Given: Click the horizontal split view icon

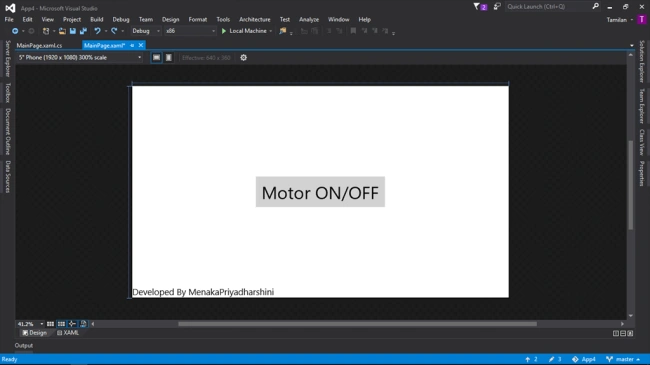Looking at the screenshot, I should [623, 333].
